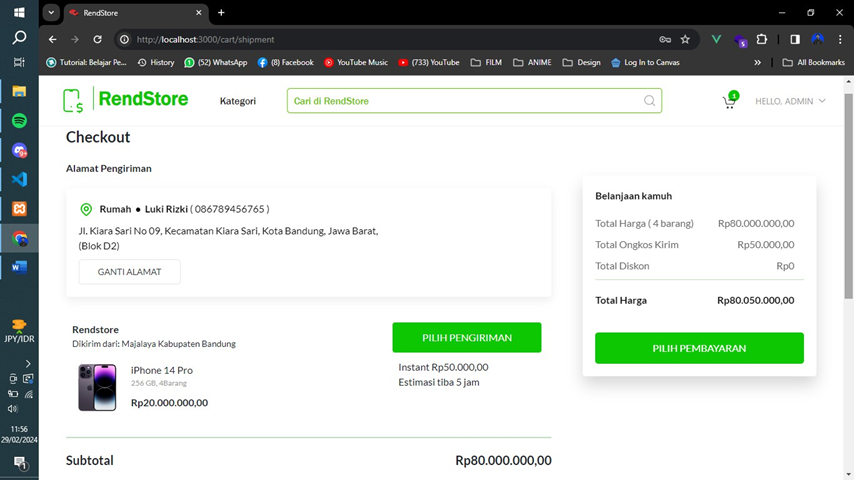Open the History bookmark

pyautogui.click(x=156, y=63)
